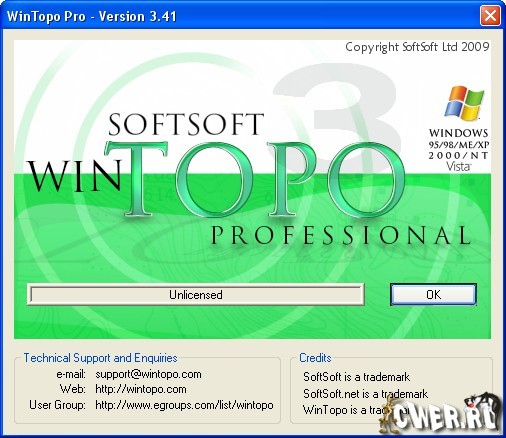Click the 'e-mail:' label
This screenshot has width=506, height=438.
[71, 374]
